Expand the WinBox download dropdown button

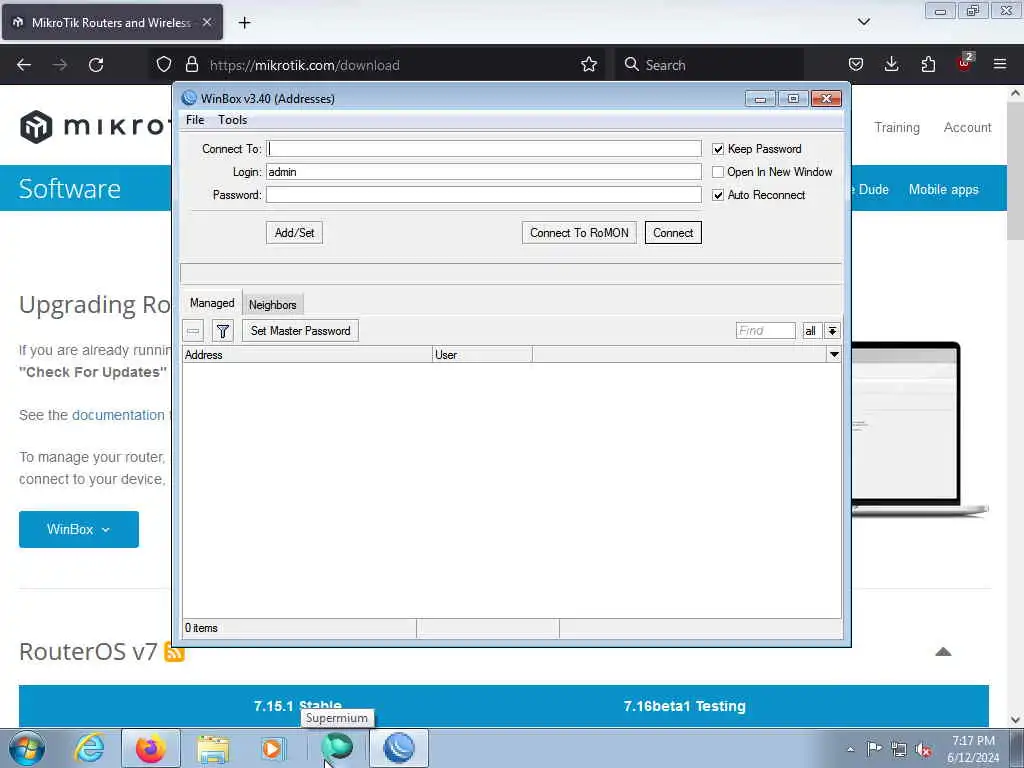79,529
